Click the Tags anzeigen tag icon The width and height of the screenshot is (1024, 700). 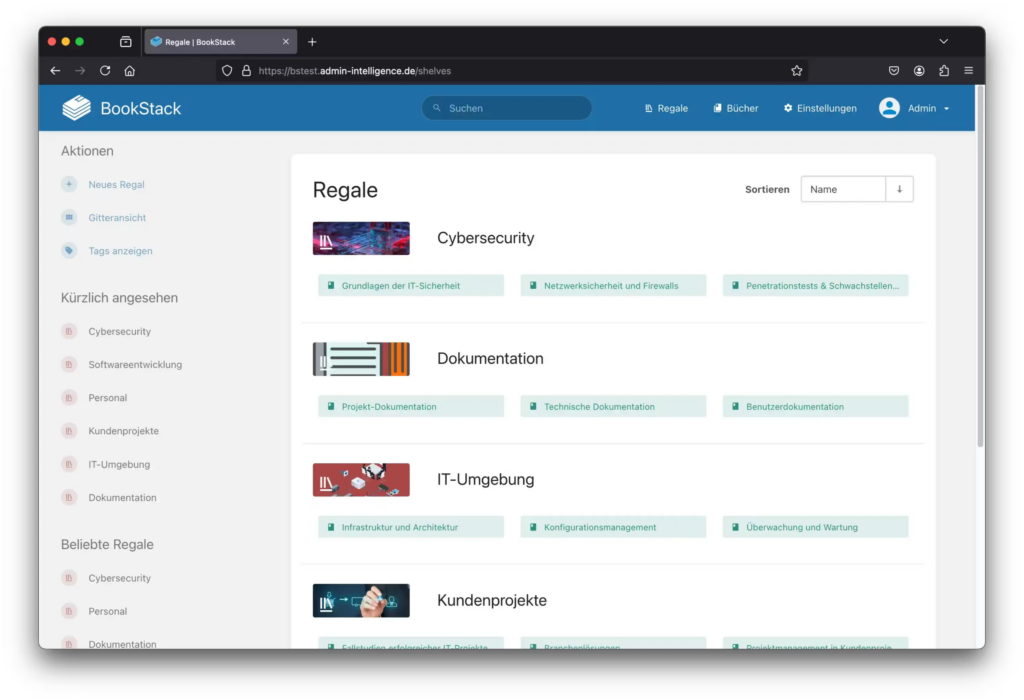pos(68,251)
